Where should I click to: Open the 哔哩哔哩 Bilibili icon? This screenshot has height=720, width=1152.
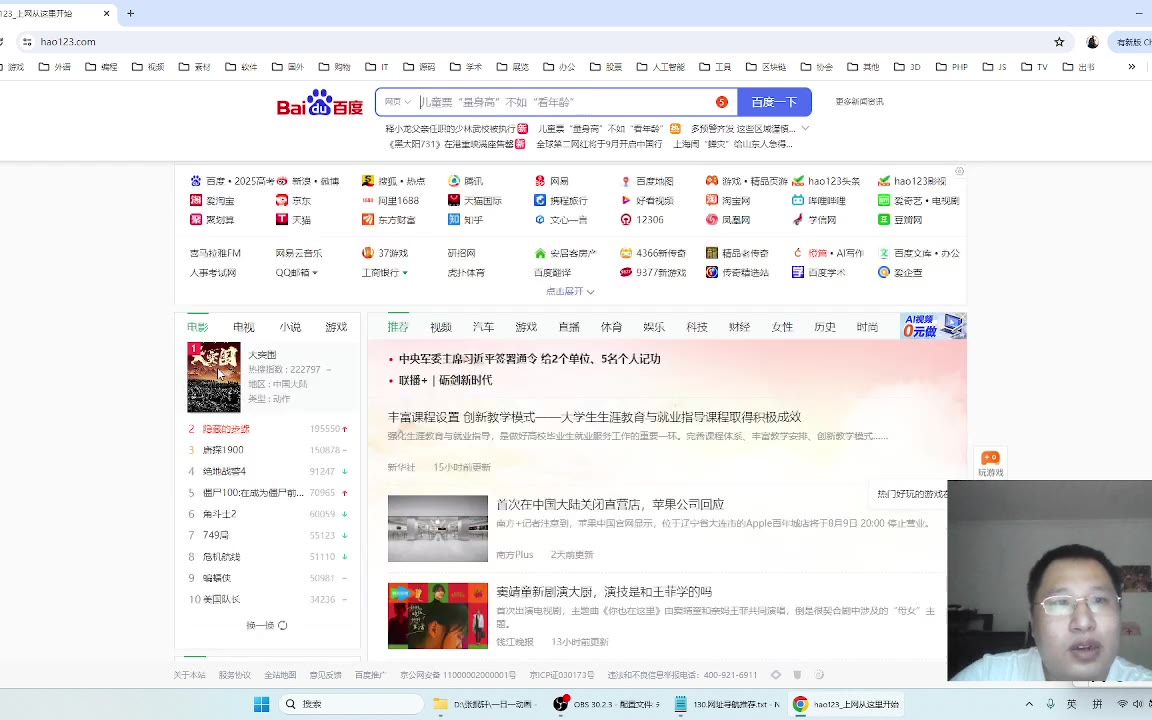[798, 200]
